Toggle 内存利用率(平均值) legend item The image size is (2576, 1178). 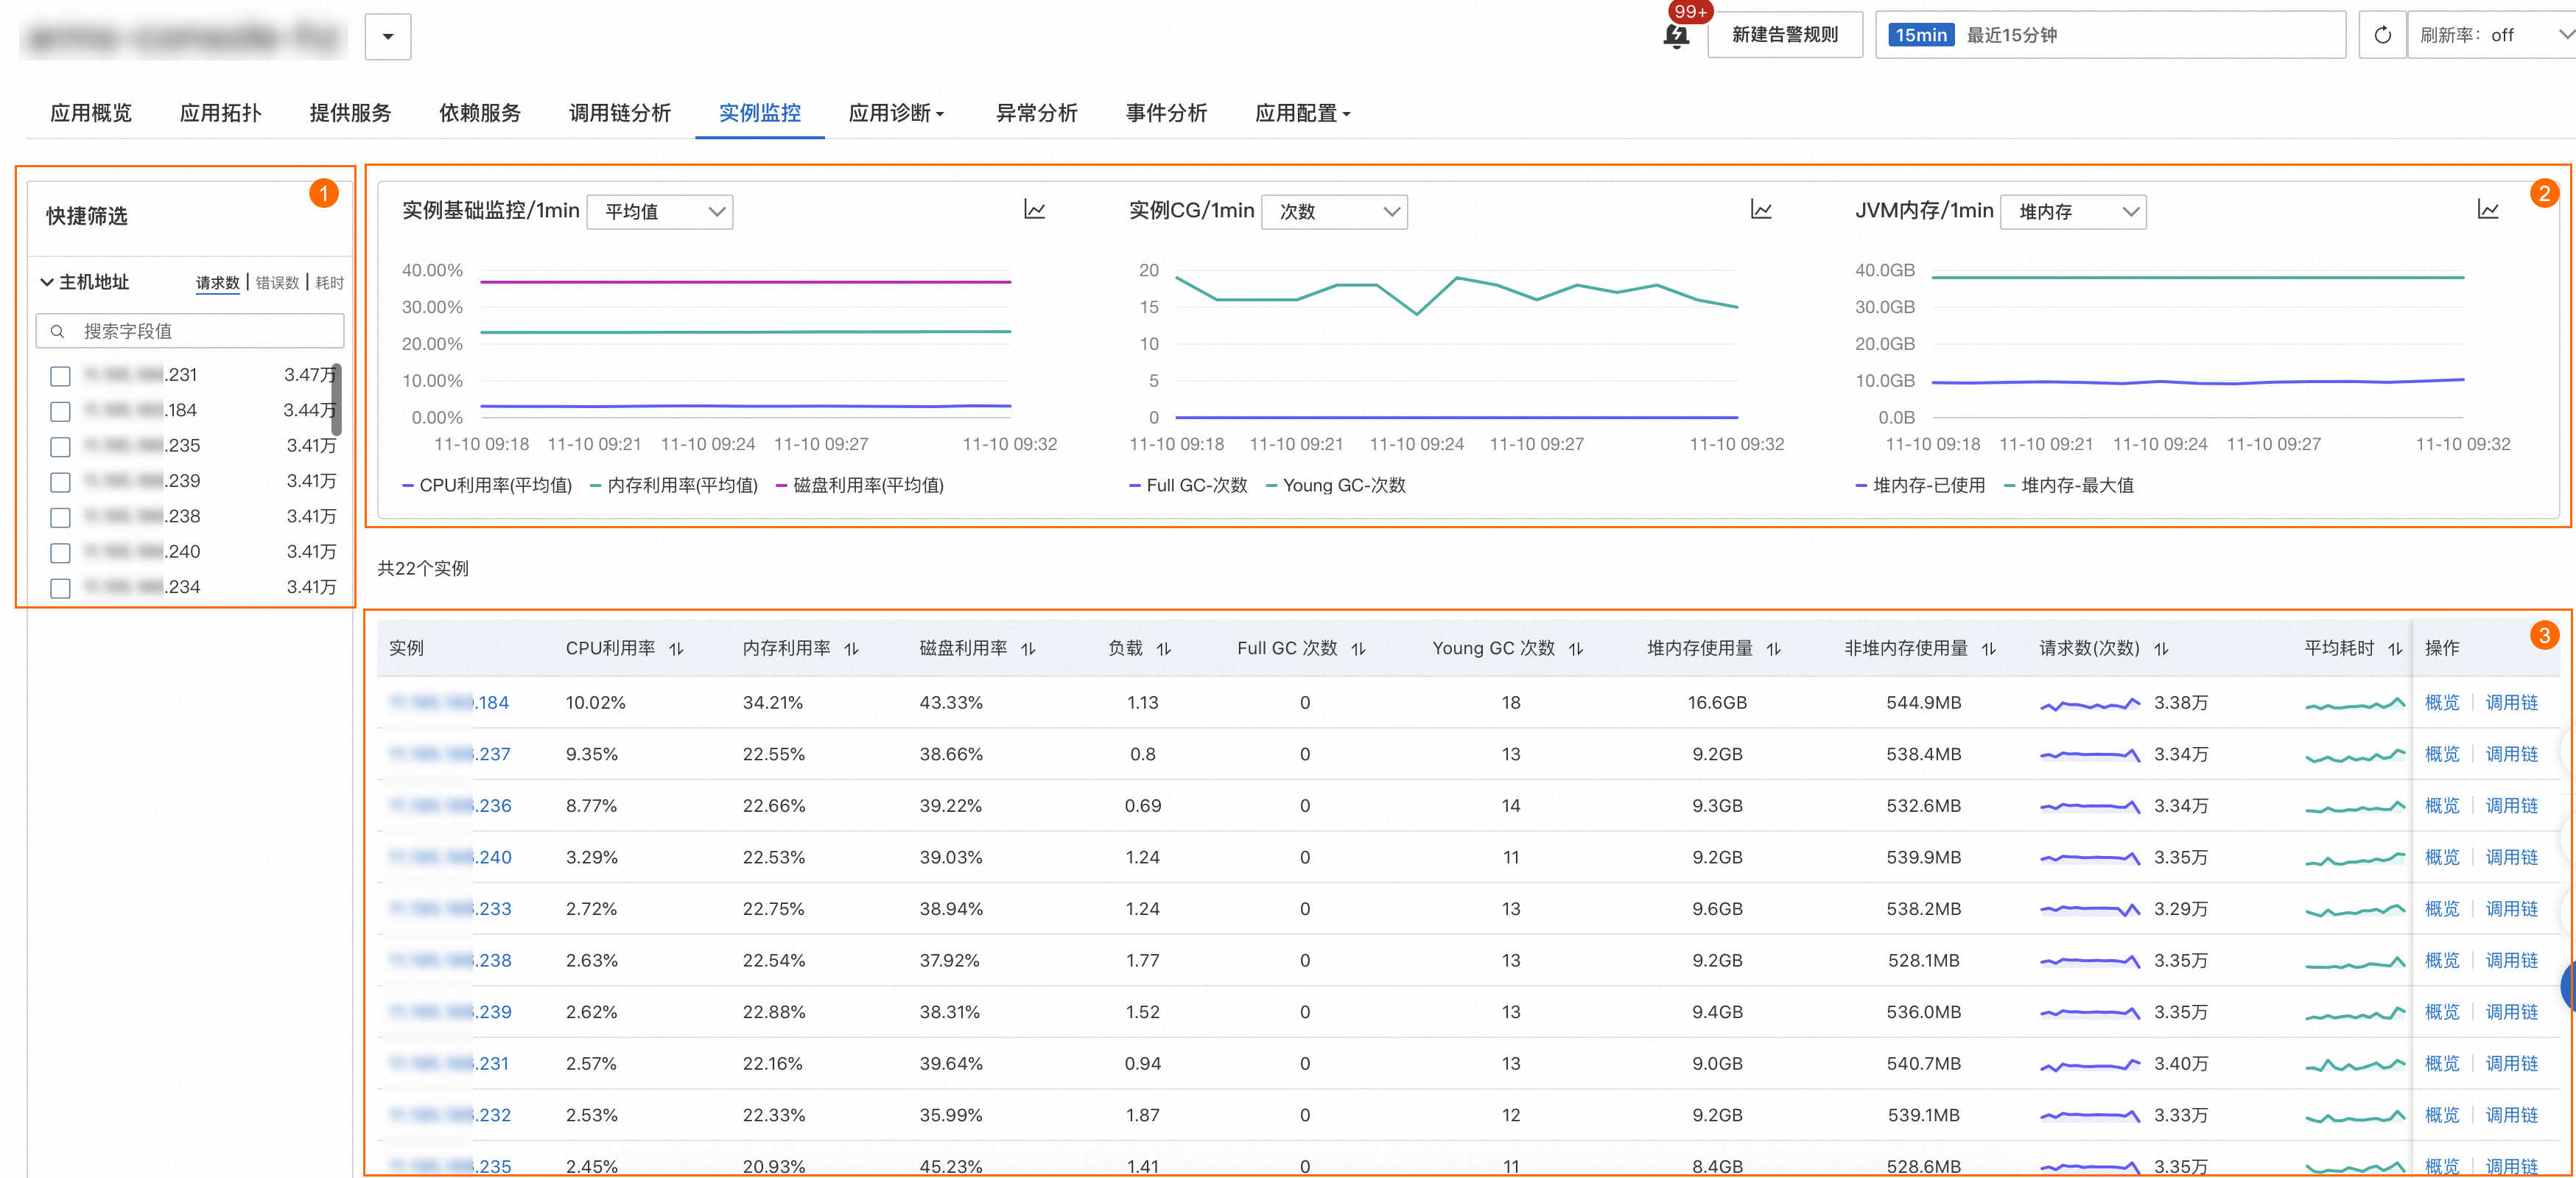click(674, 486)
